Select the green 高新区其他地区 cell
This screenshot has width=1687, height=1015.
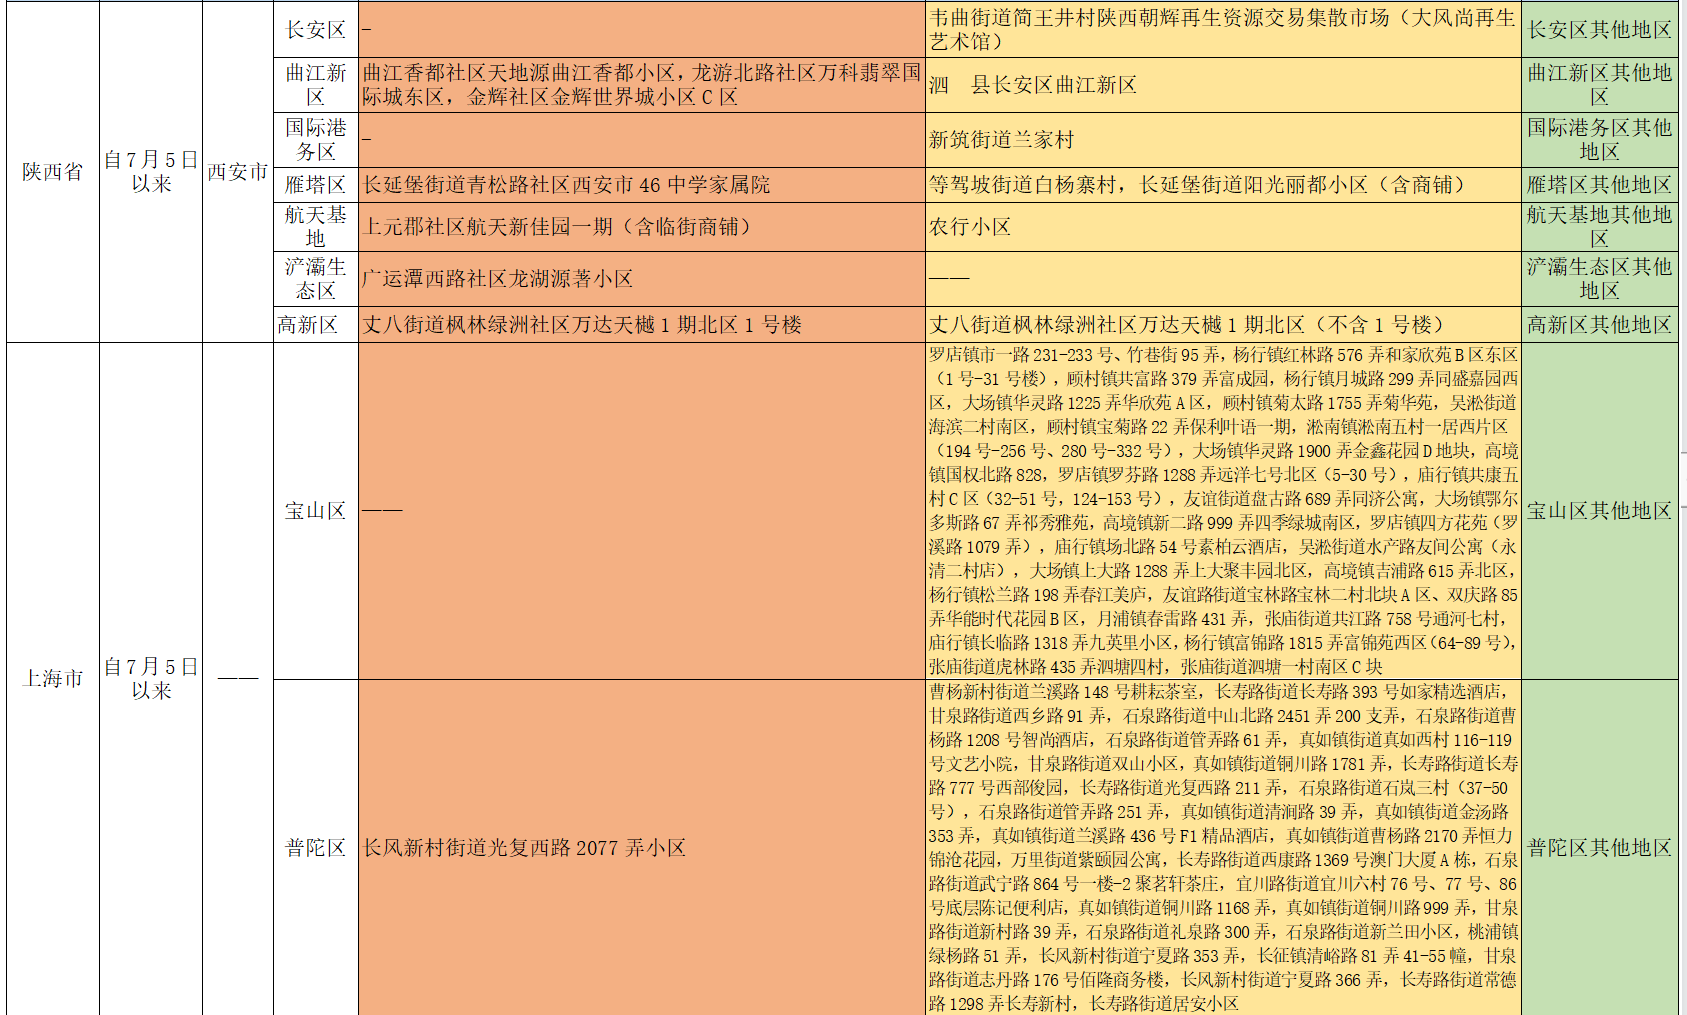[x=1599, y=325]
